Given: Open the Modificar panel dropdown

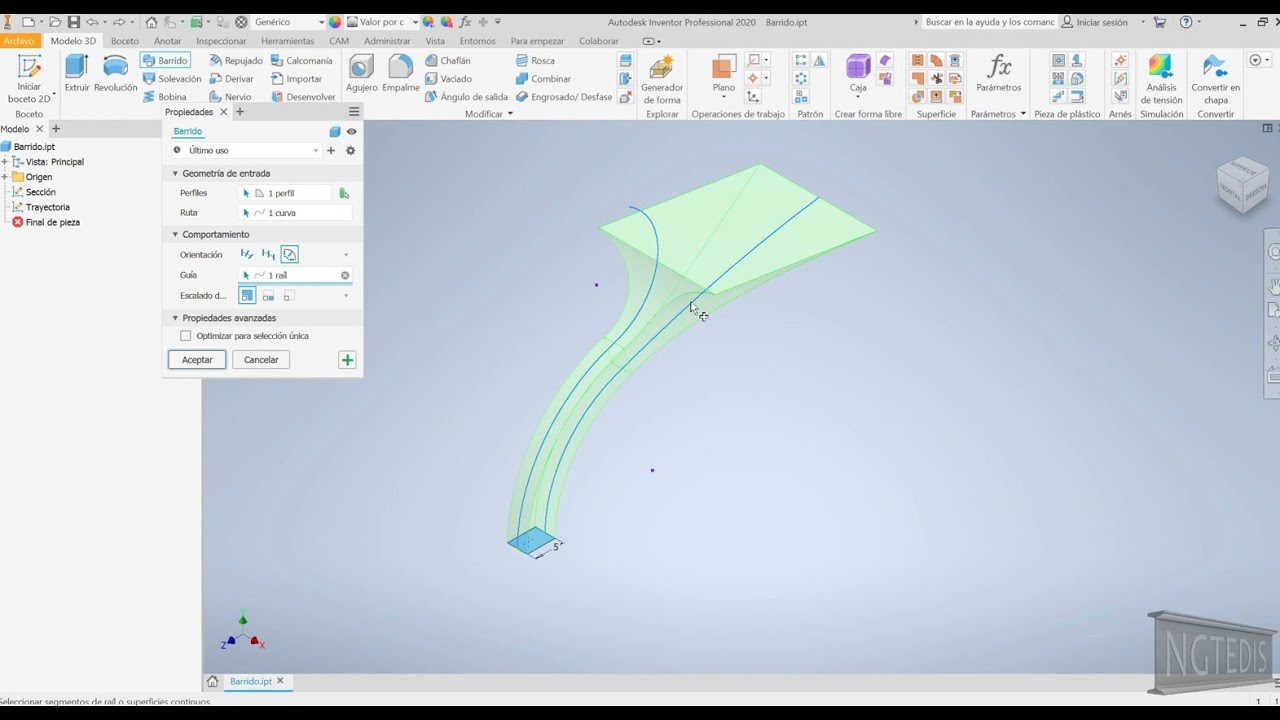Looking at the screenshot, I should coord(488,114).
